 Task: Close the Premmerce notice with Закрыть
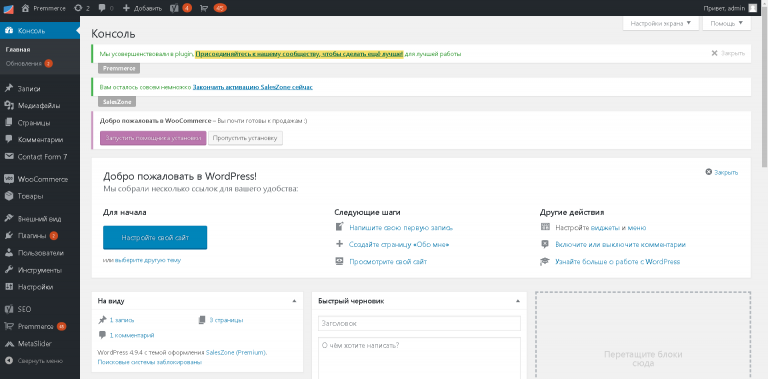(x=728, y=53)
